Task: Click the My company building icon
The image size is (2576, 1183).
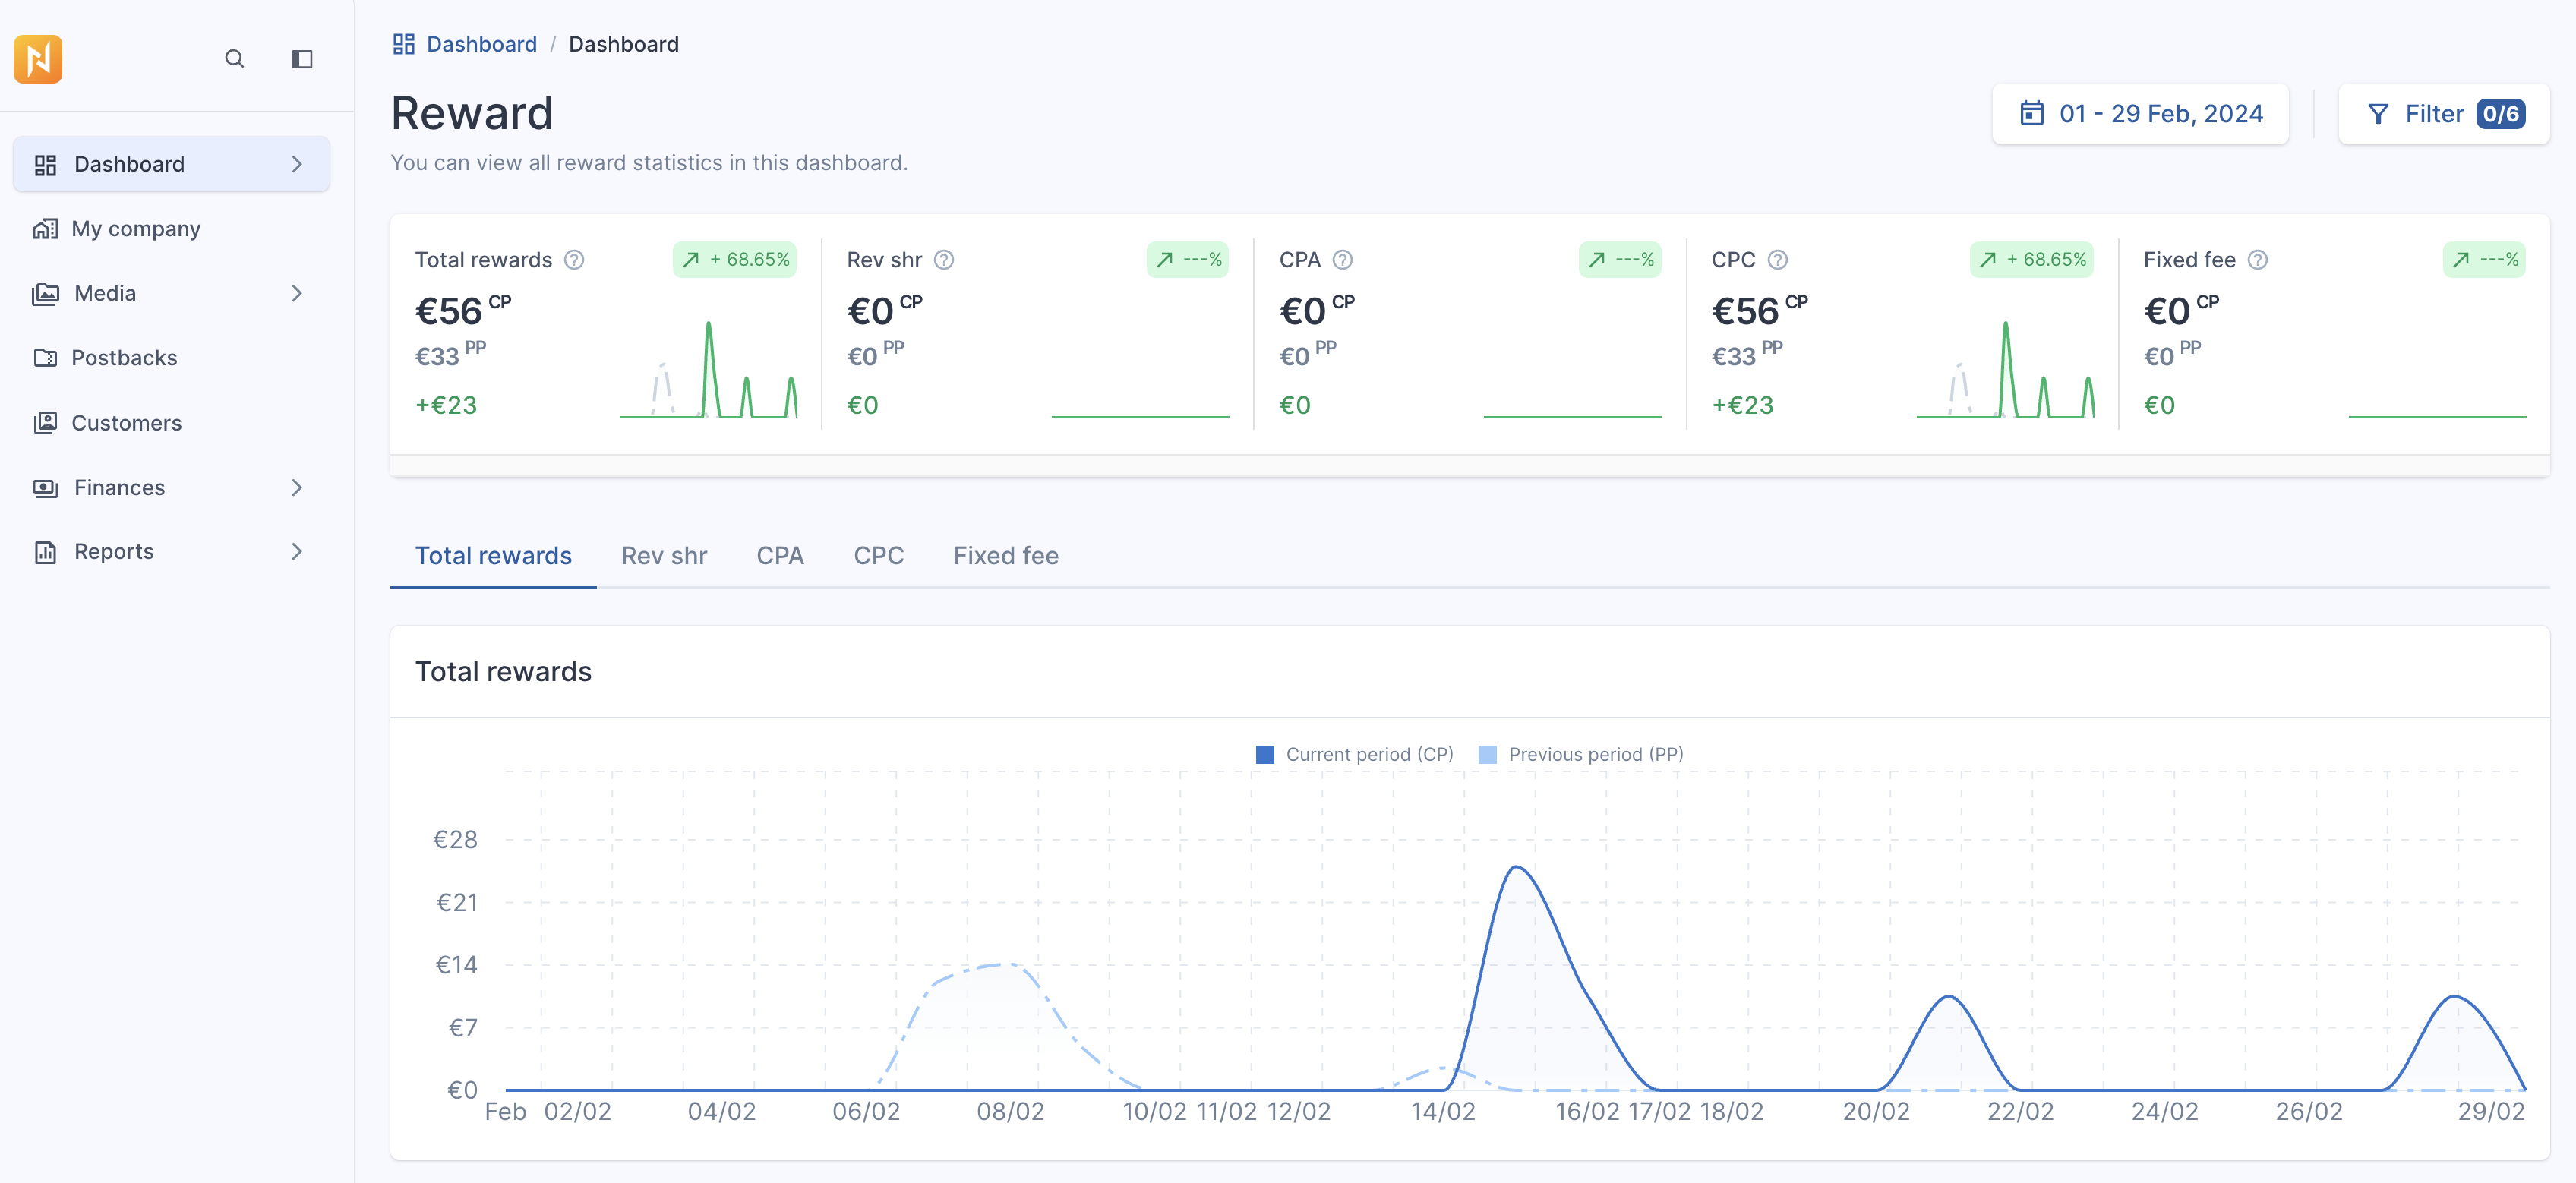Action: 45,229
